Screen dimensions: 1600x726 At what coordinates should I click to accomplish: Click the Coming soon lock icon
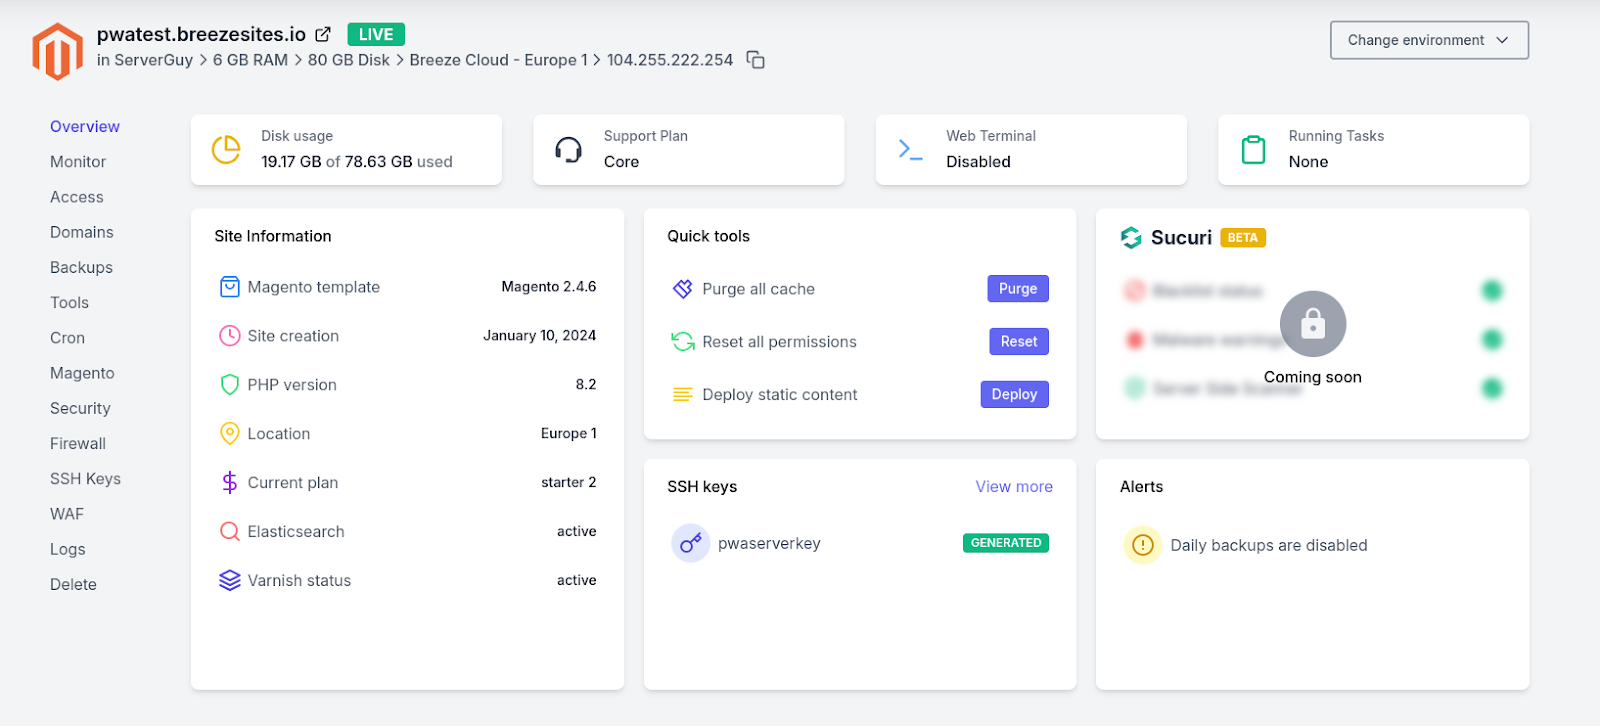point(1313,324)
